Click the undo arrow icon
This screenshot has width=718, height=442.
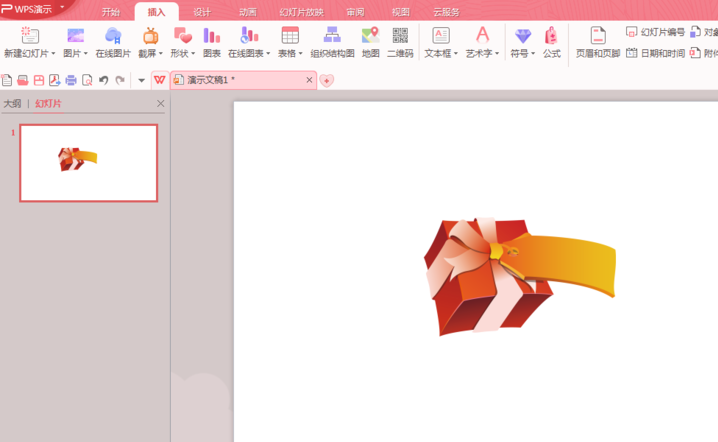tap(103, 80)
